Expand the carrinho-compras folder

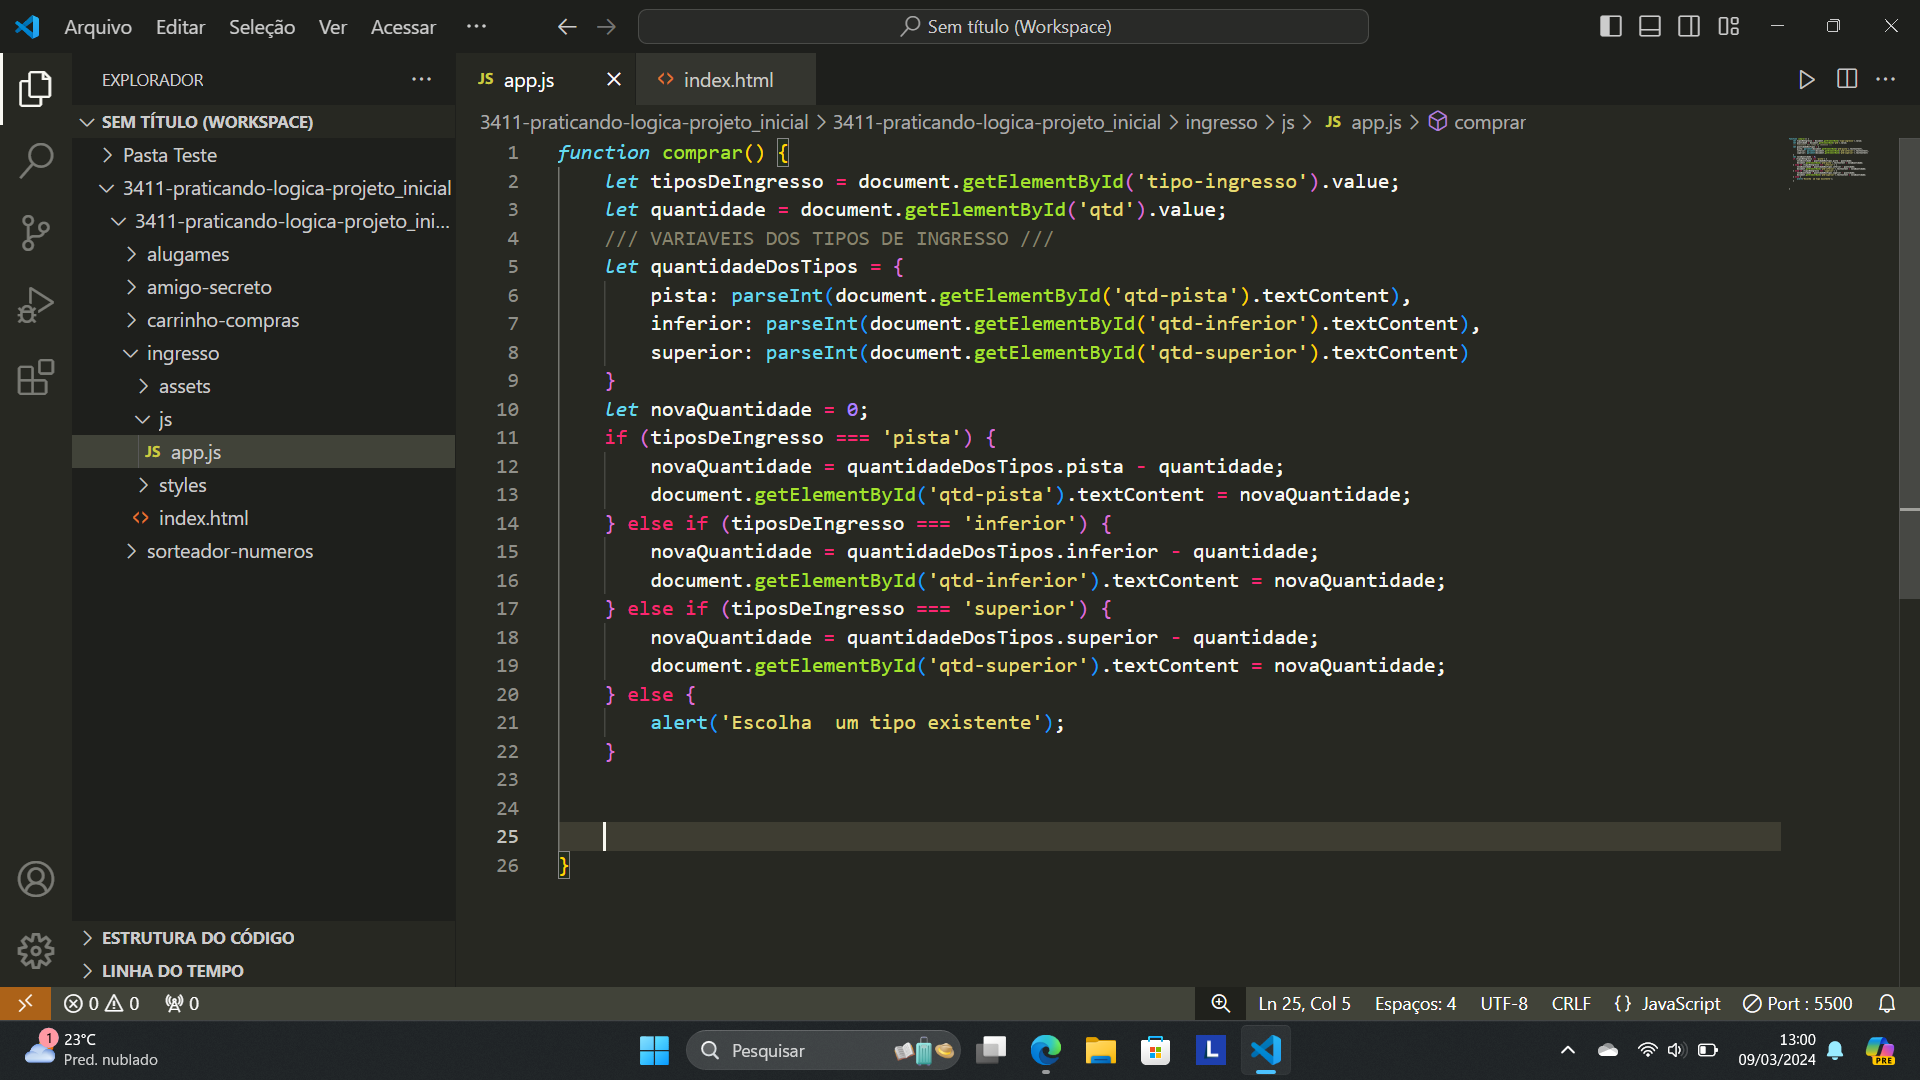coord(264,320)
